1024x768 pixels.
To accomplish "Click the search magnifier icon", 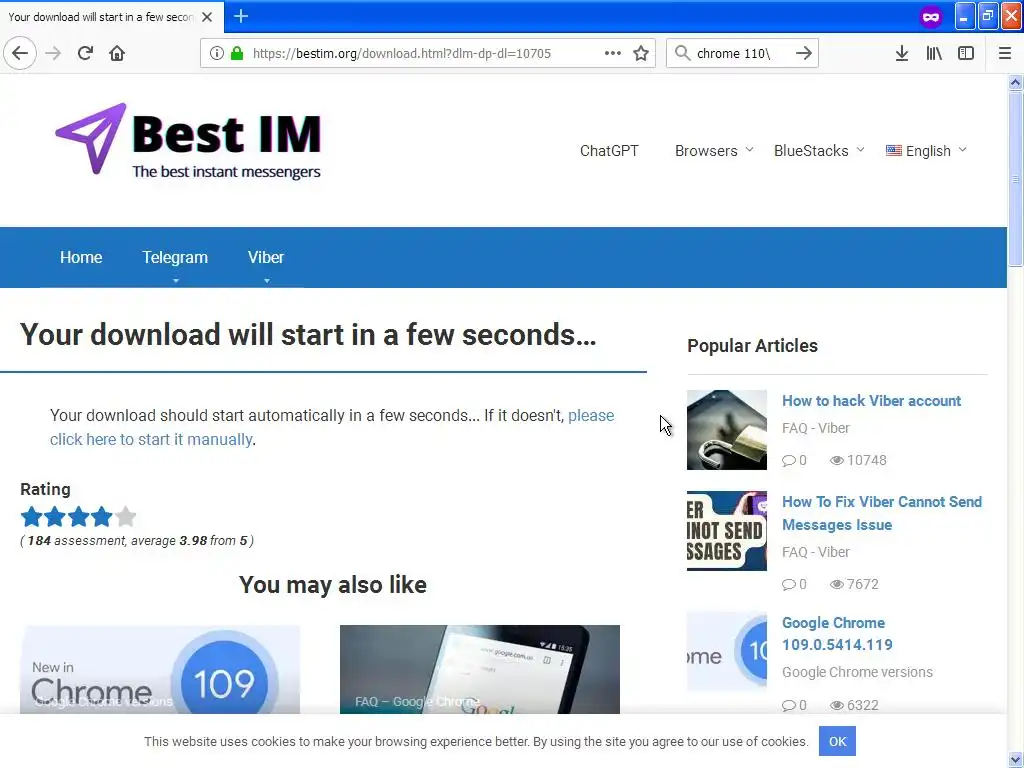I will (x=682, y=53).
